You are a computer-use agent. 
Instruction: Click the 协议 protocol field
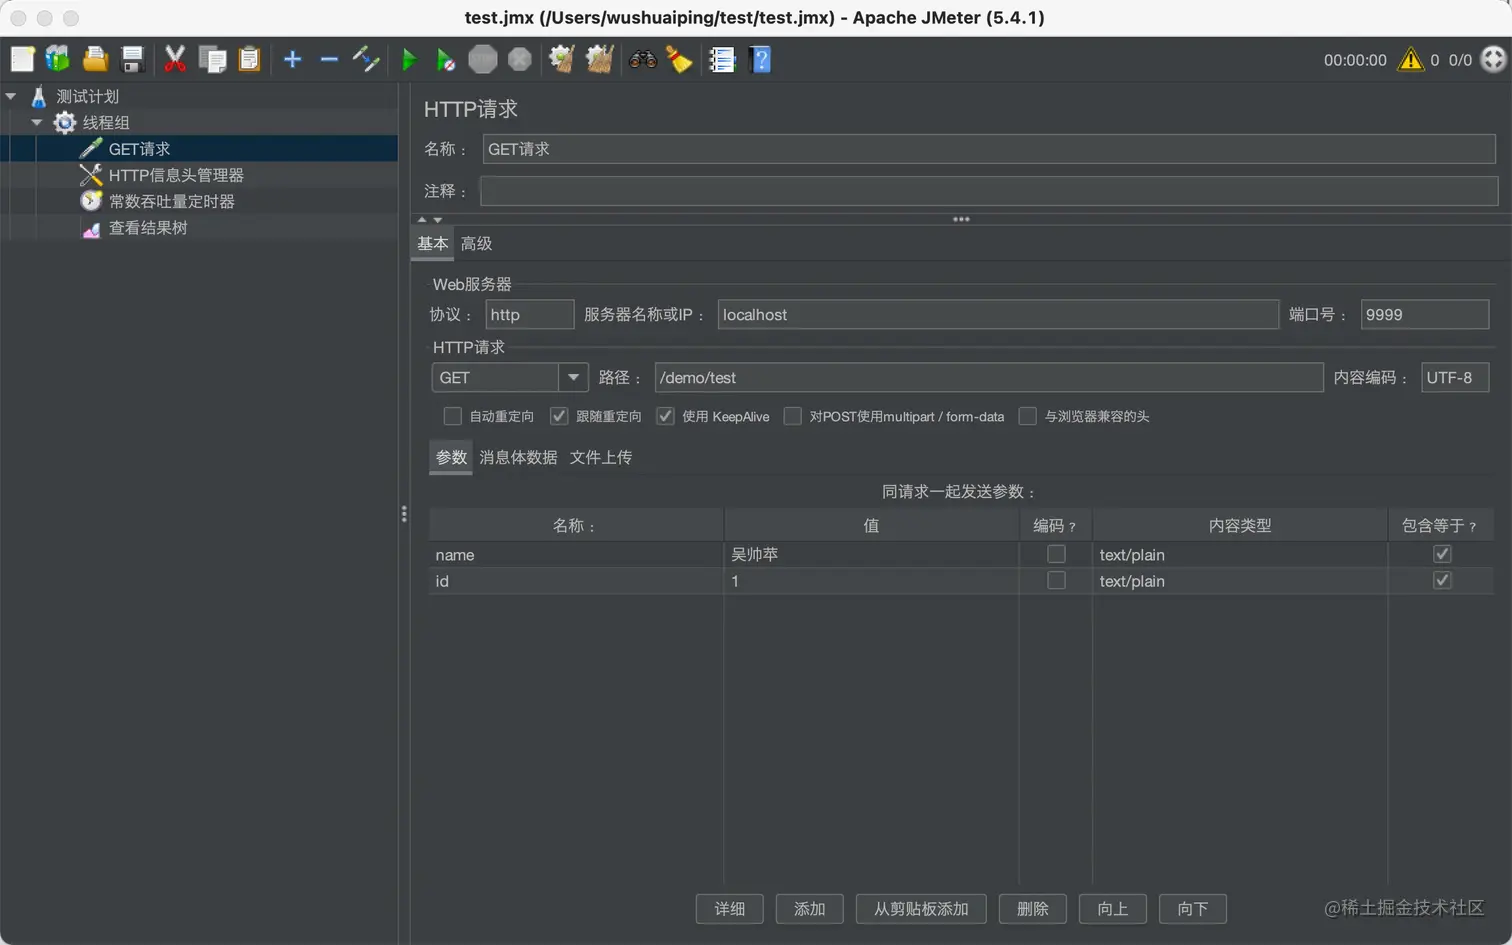[530, 315]
